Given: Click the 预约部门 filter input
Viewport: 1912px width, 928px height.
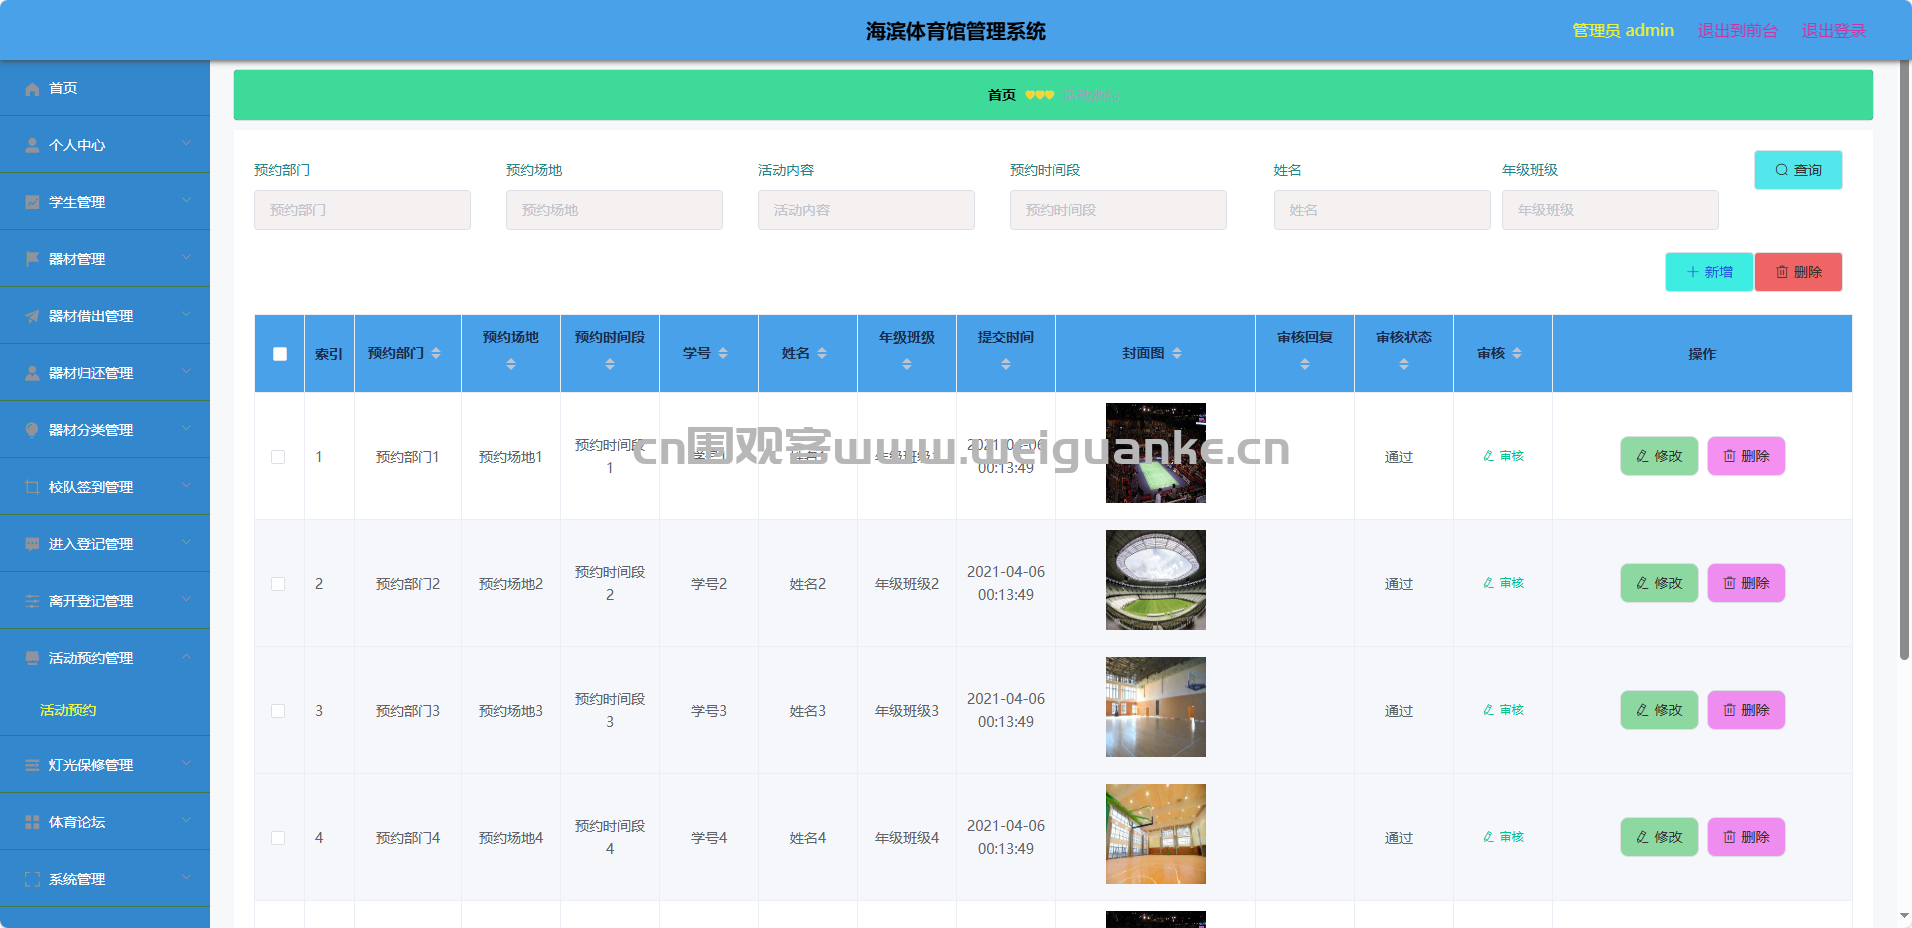Looking at the screenshot, I should tap(362, 210).
